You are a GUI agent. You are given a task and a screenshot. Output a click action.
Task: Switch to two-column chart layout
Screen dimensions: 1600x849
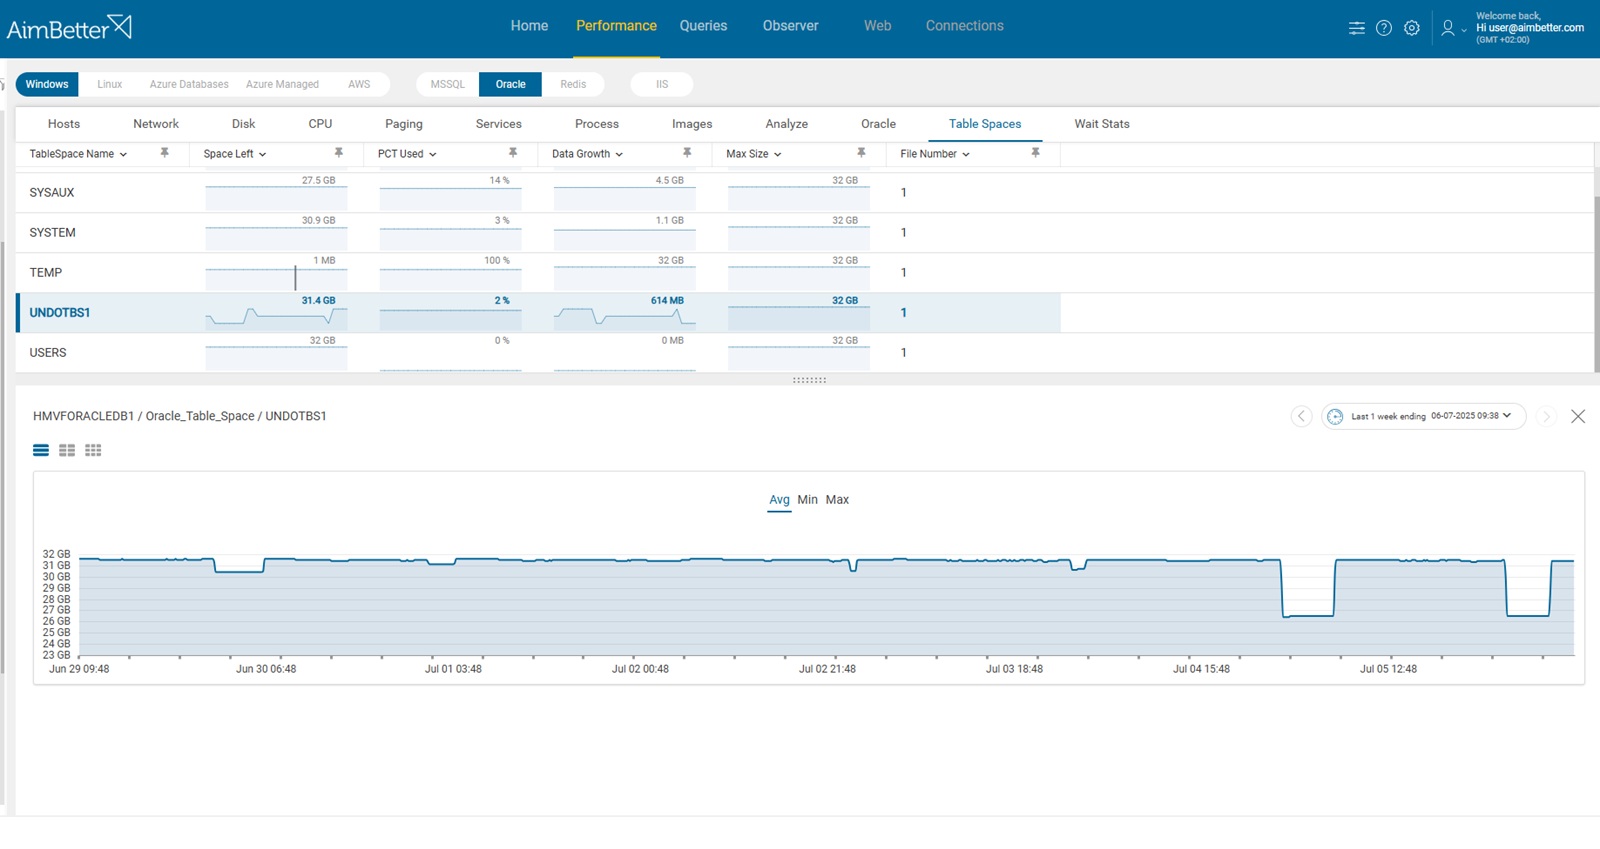coord(67,450)
